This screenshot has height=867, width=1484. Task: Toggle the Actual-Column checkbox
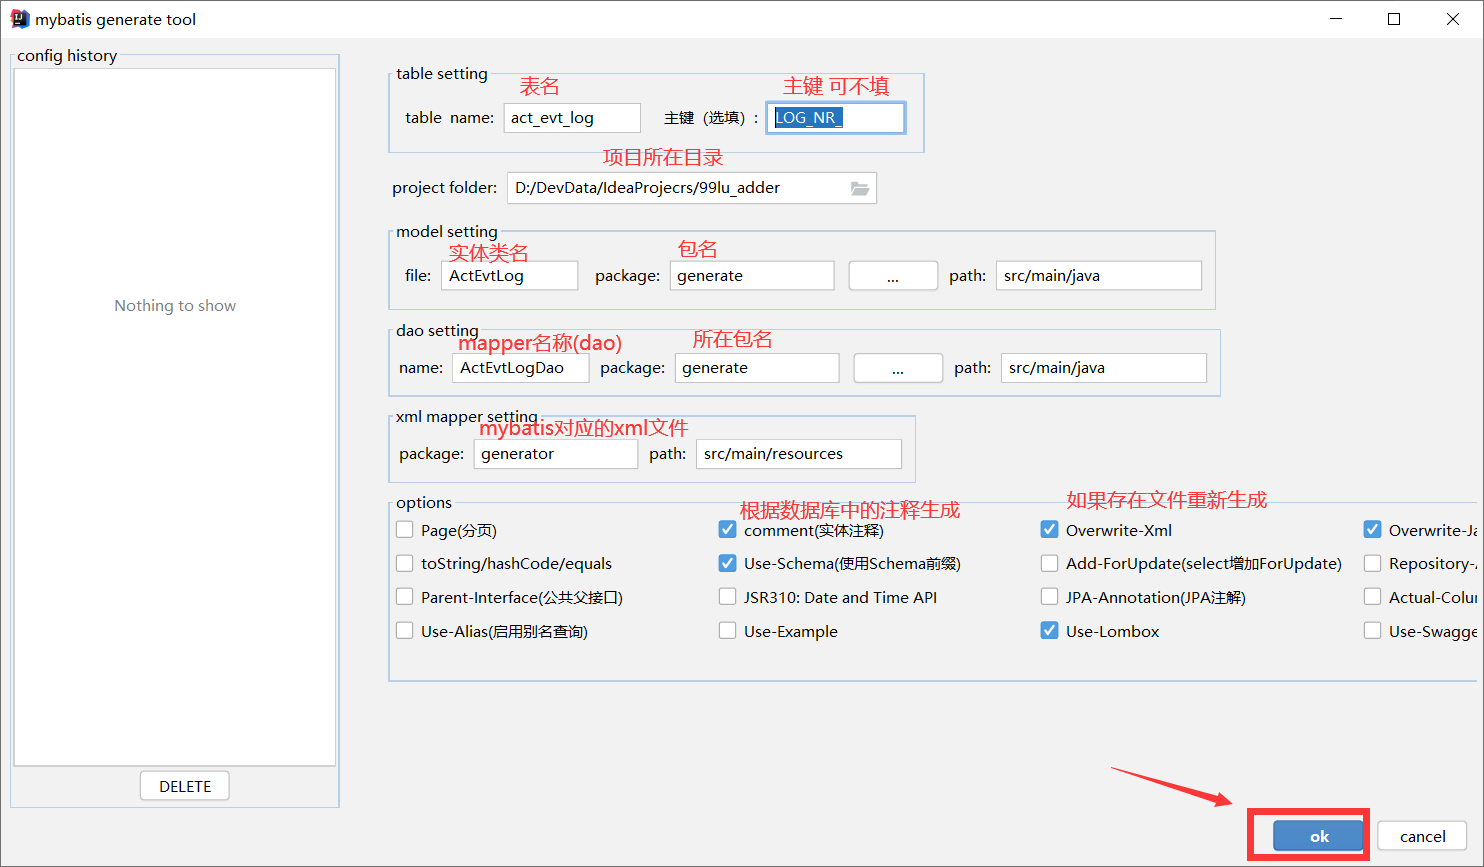point(1373,597)
